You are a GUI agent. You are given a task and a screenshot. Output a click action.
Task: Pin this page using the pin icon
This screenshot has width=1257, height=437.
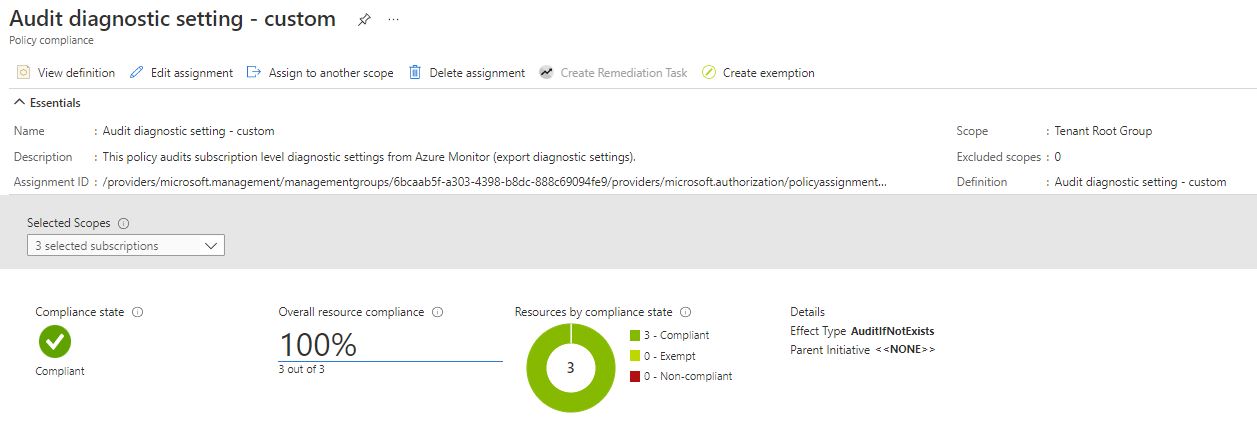pyautogui.click(x=364, y=21)
